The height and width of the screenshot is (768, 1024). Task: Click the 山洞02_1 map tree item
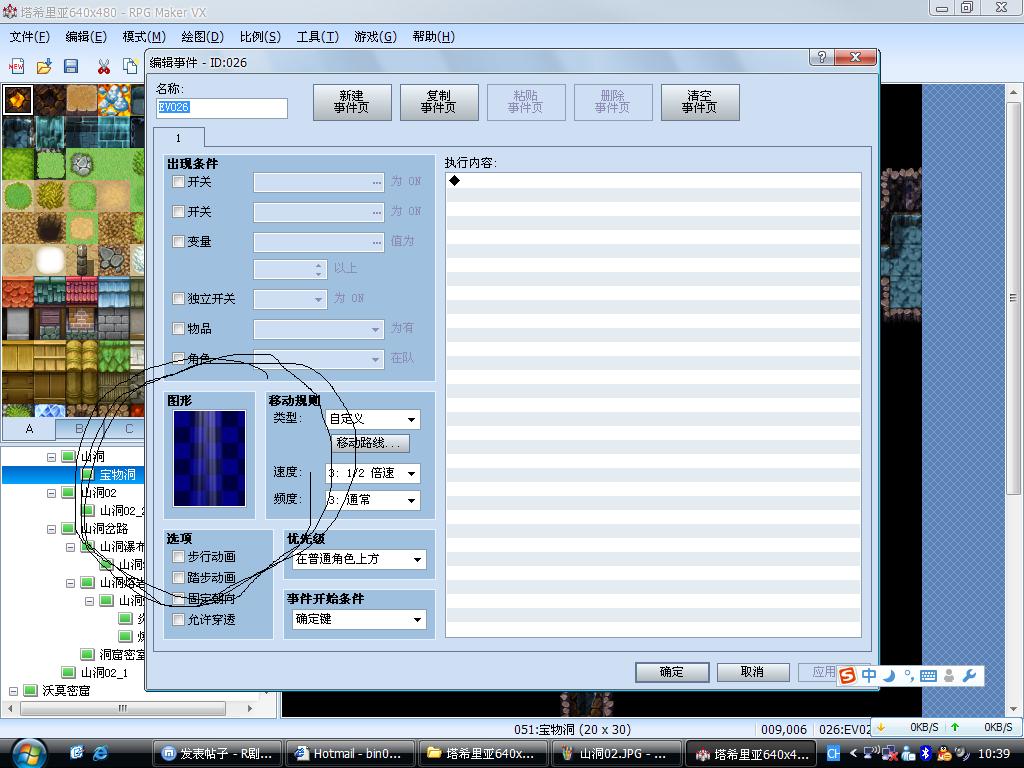tap(104, 672)
